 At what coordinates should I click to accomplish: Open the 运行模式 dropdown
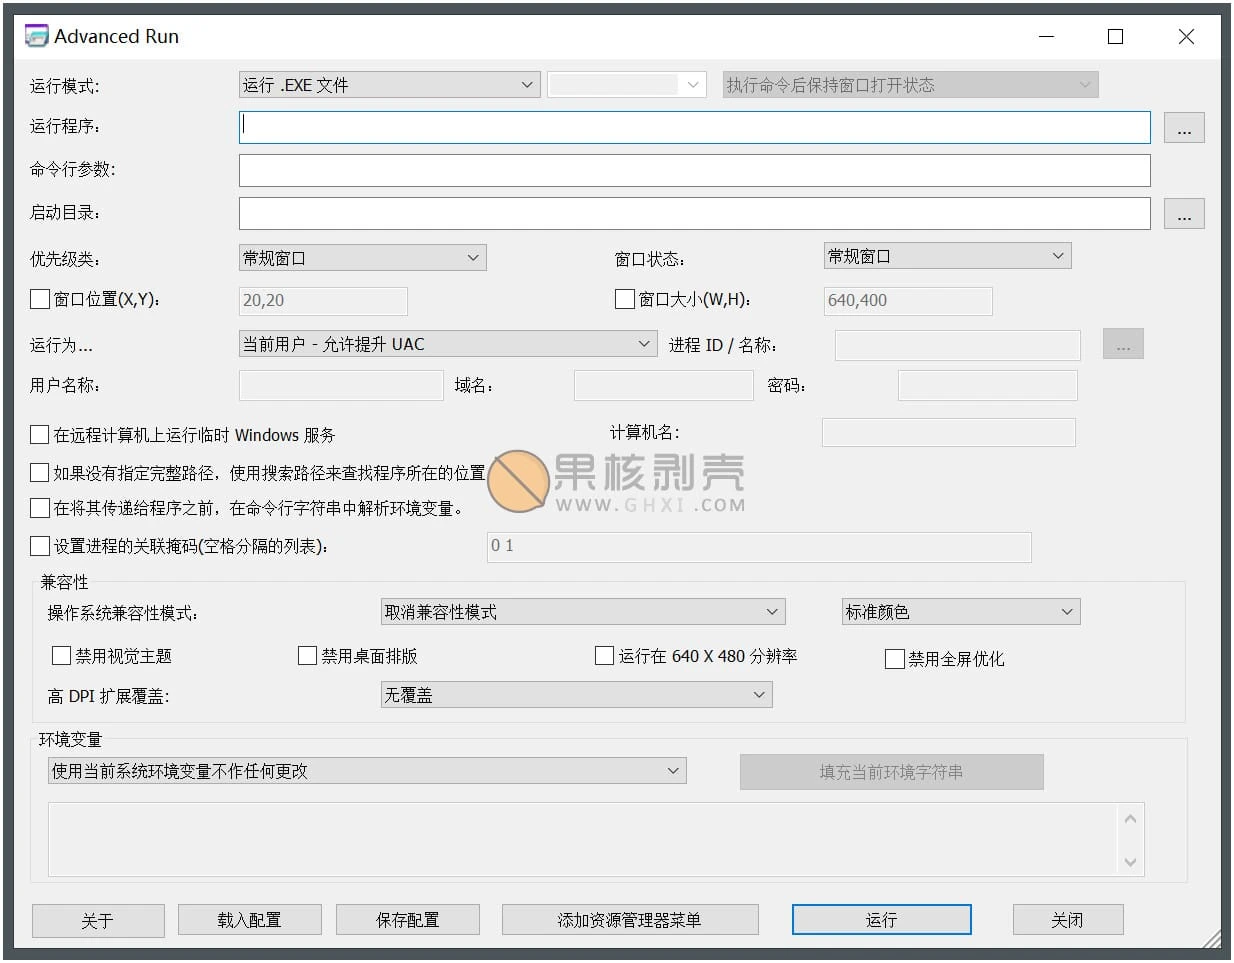pyautogui.click(x=390, y=85)
